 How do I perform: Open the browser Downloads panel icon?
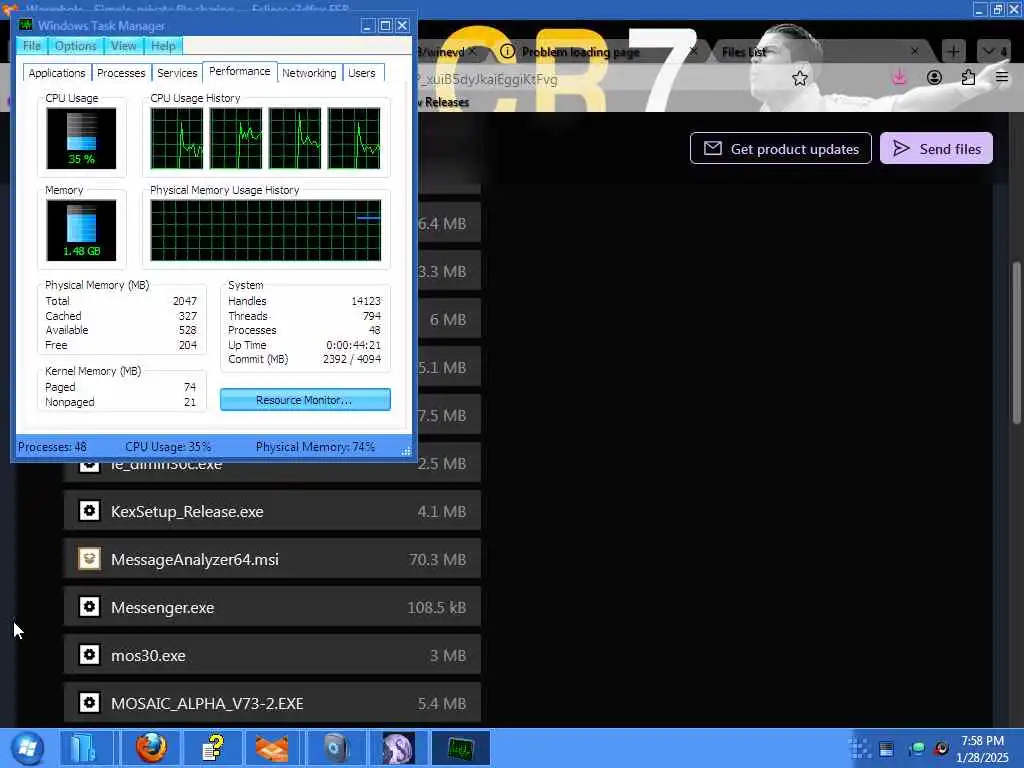tap(899, 78)
